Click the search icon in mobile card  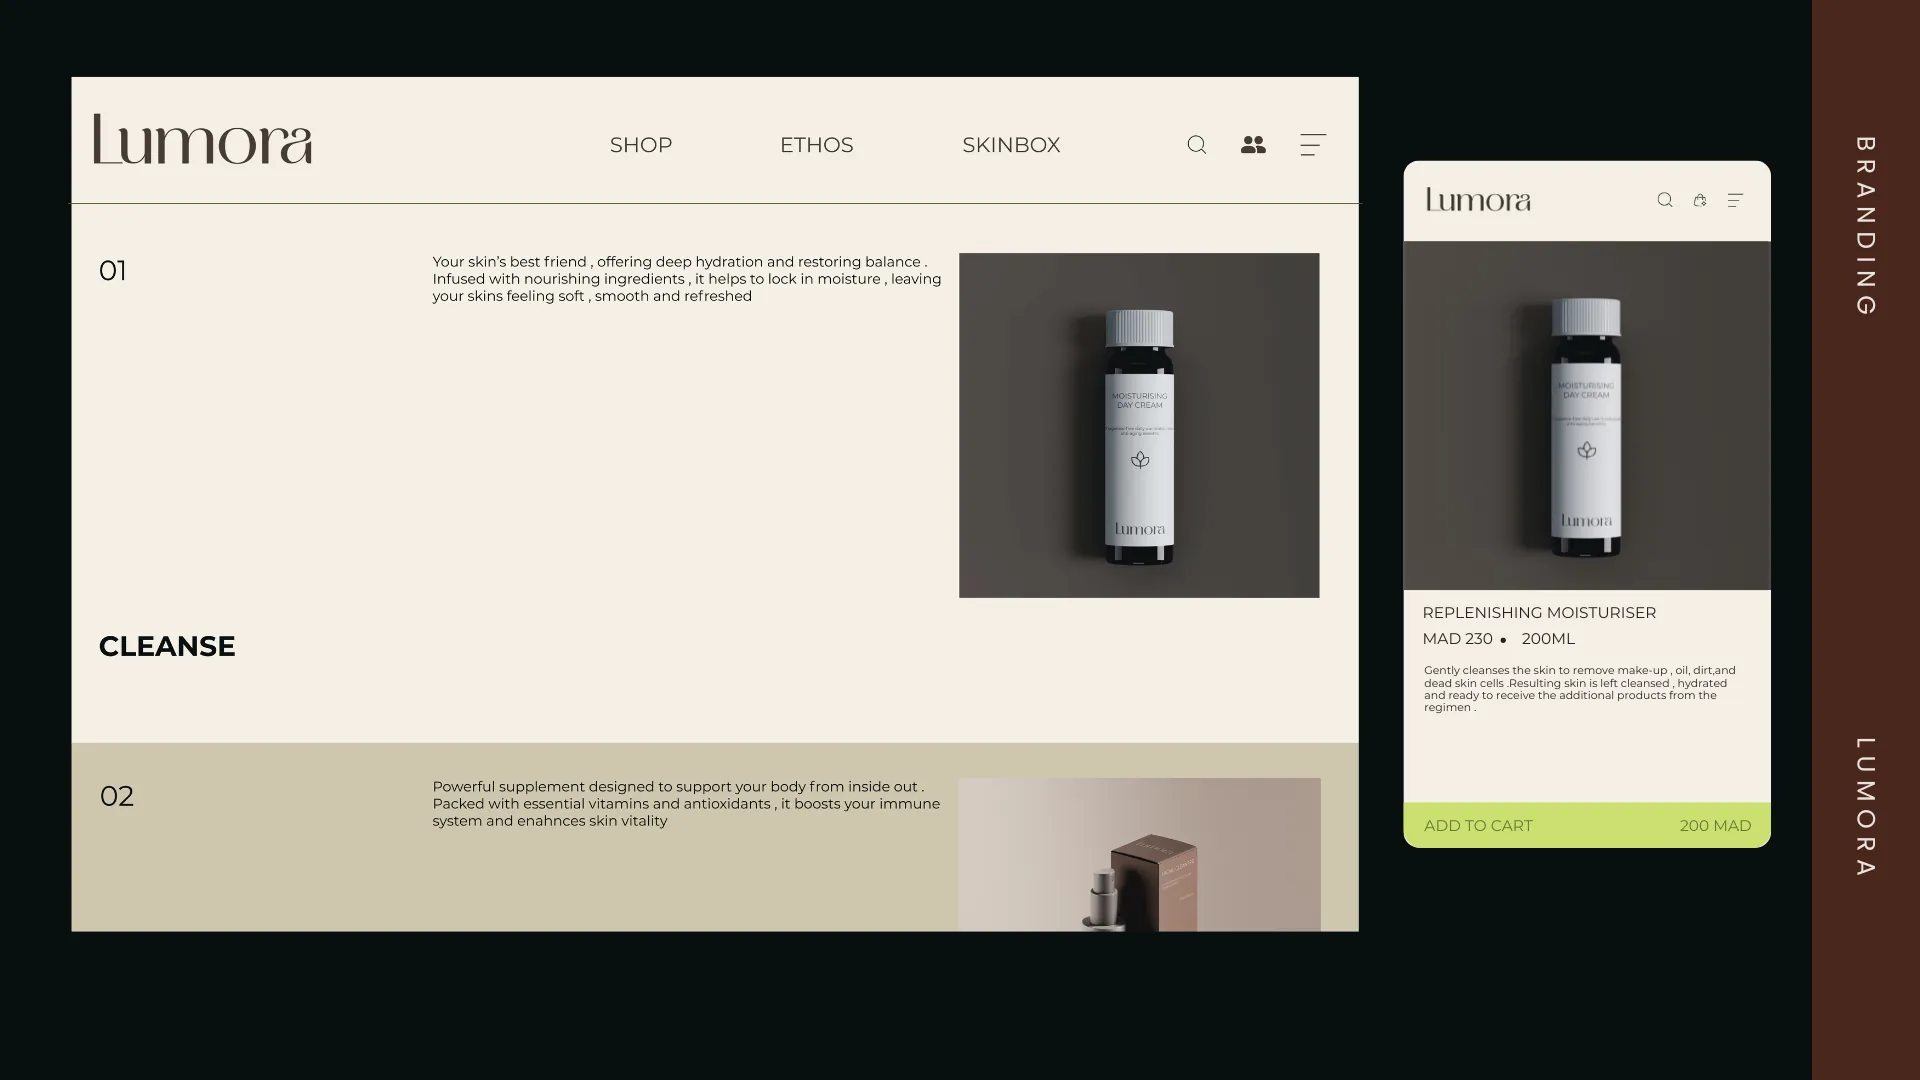[1665, 200]
